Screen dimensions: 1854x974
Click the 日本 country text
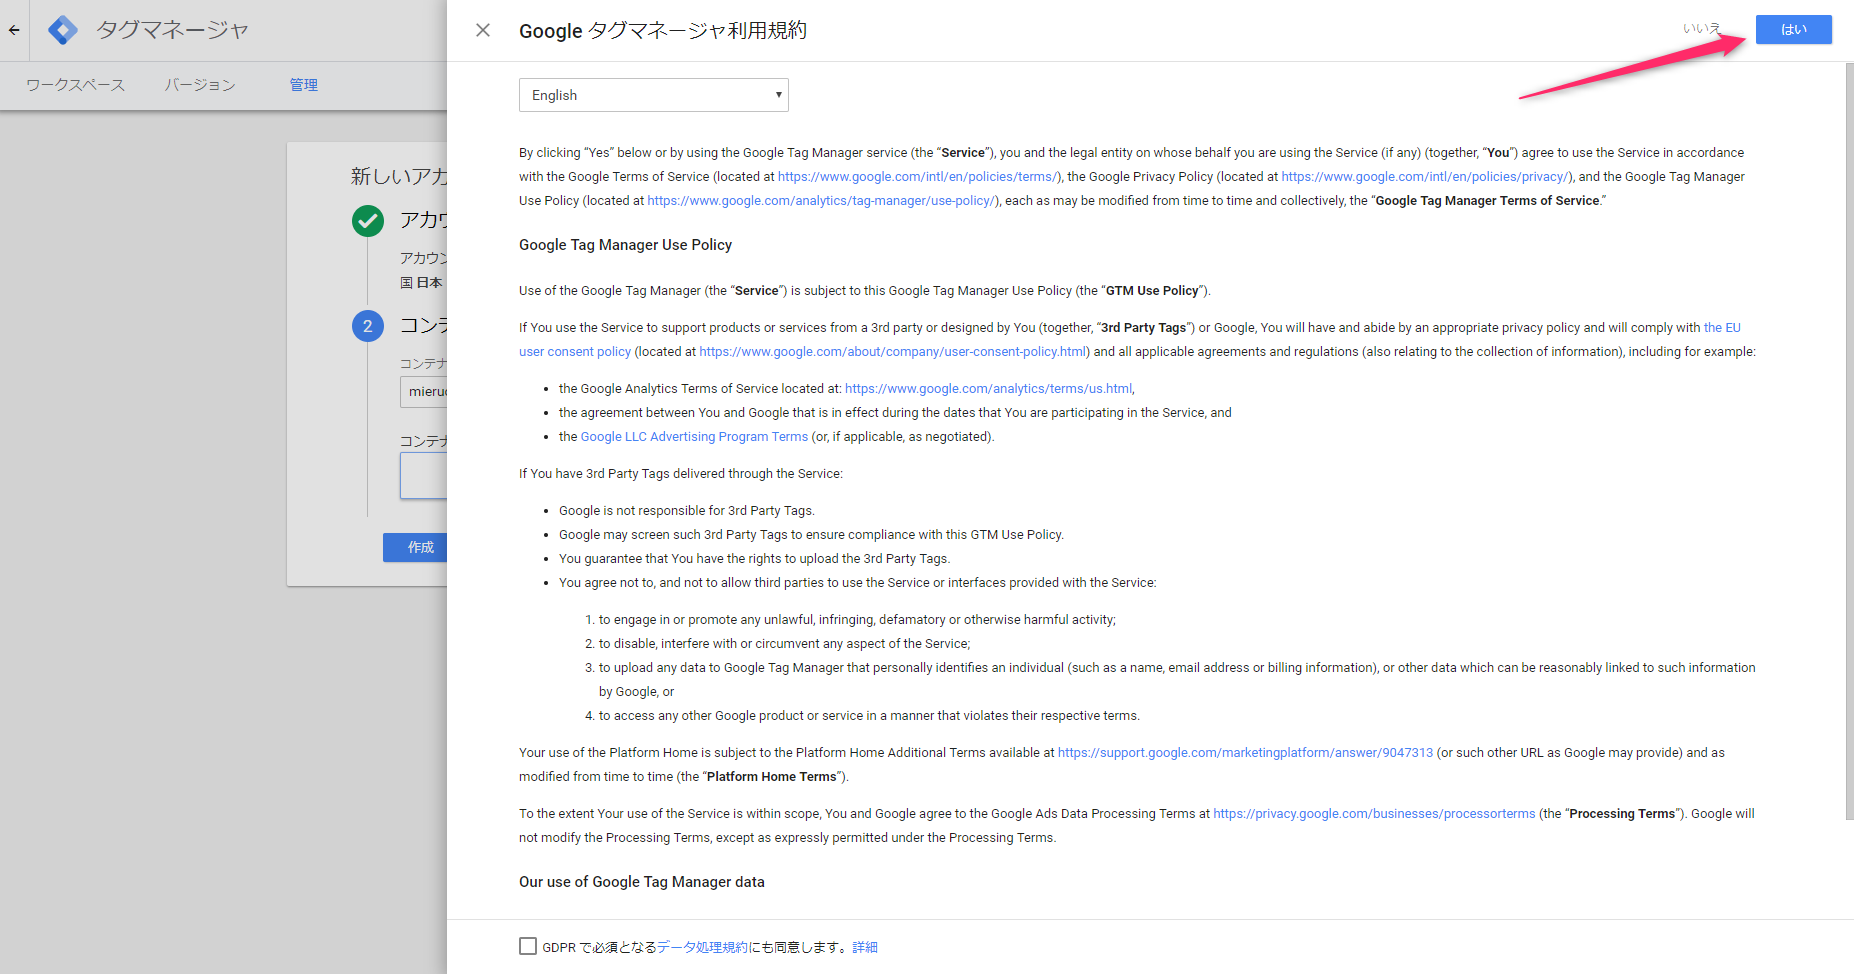click(429, 283)
